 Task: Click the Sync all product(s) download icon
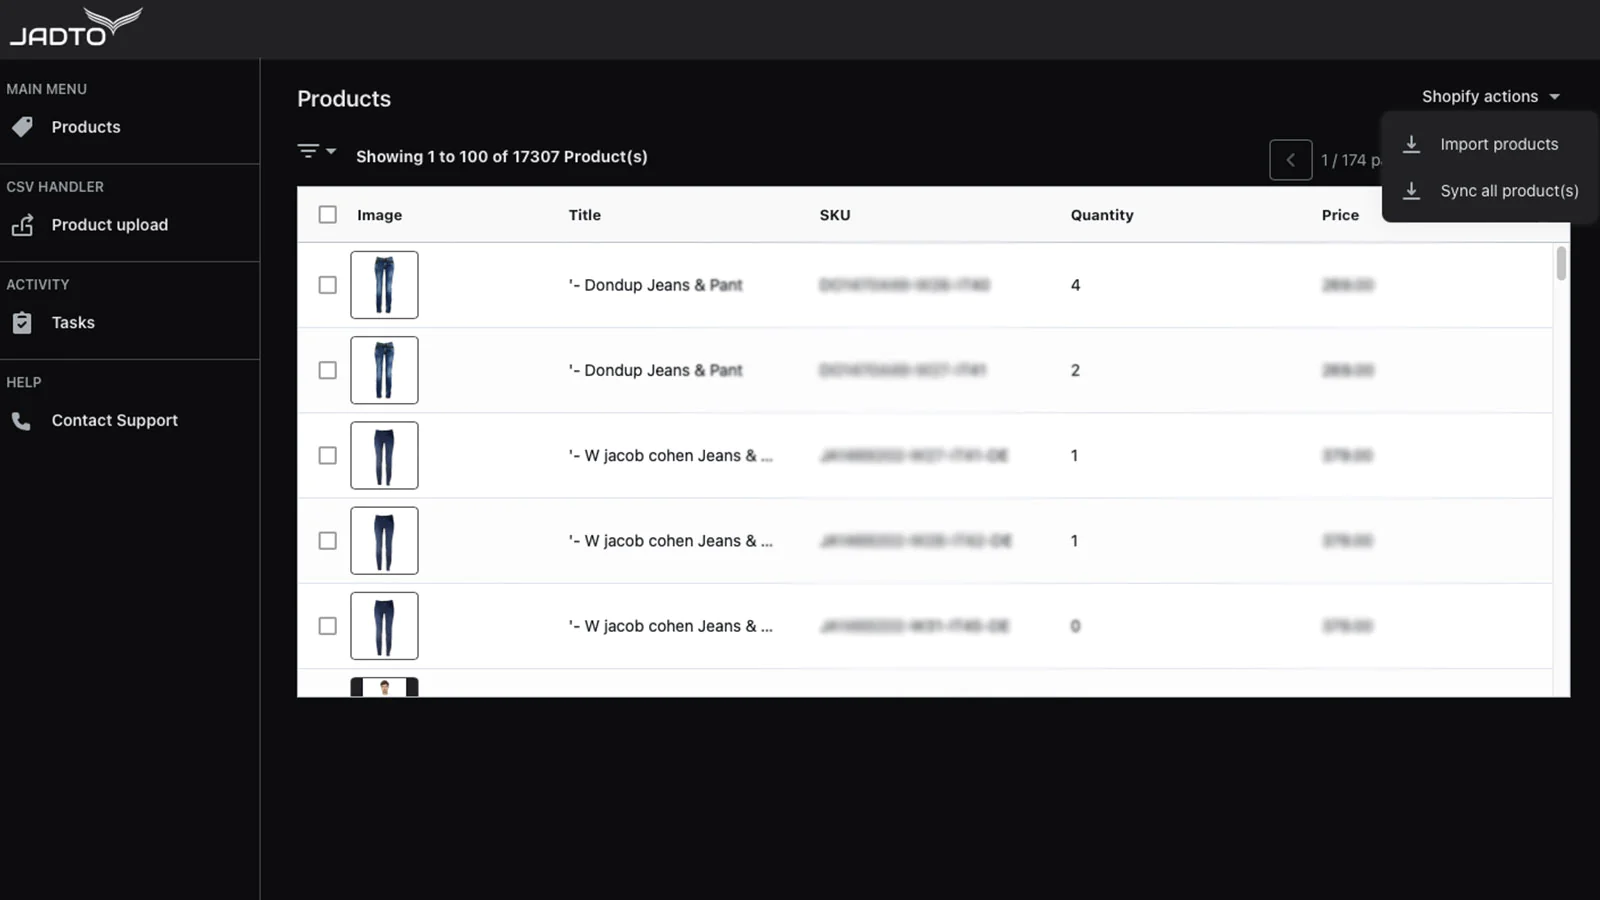pyautogui.click(x=1411, y=191)
